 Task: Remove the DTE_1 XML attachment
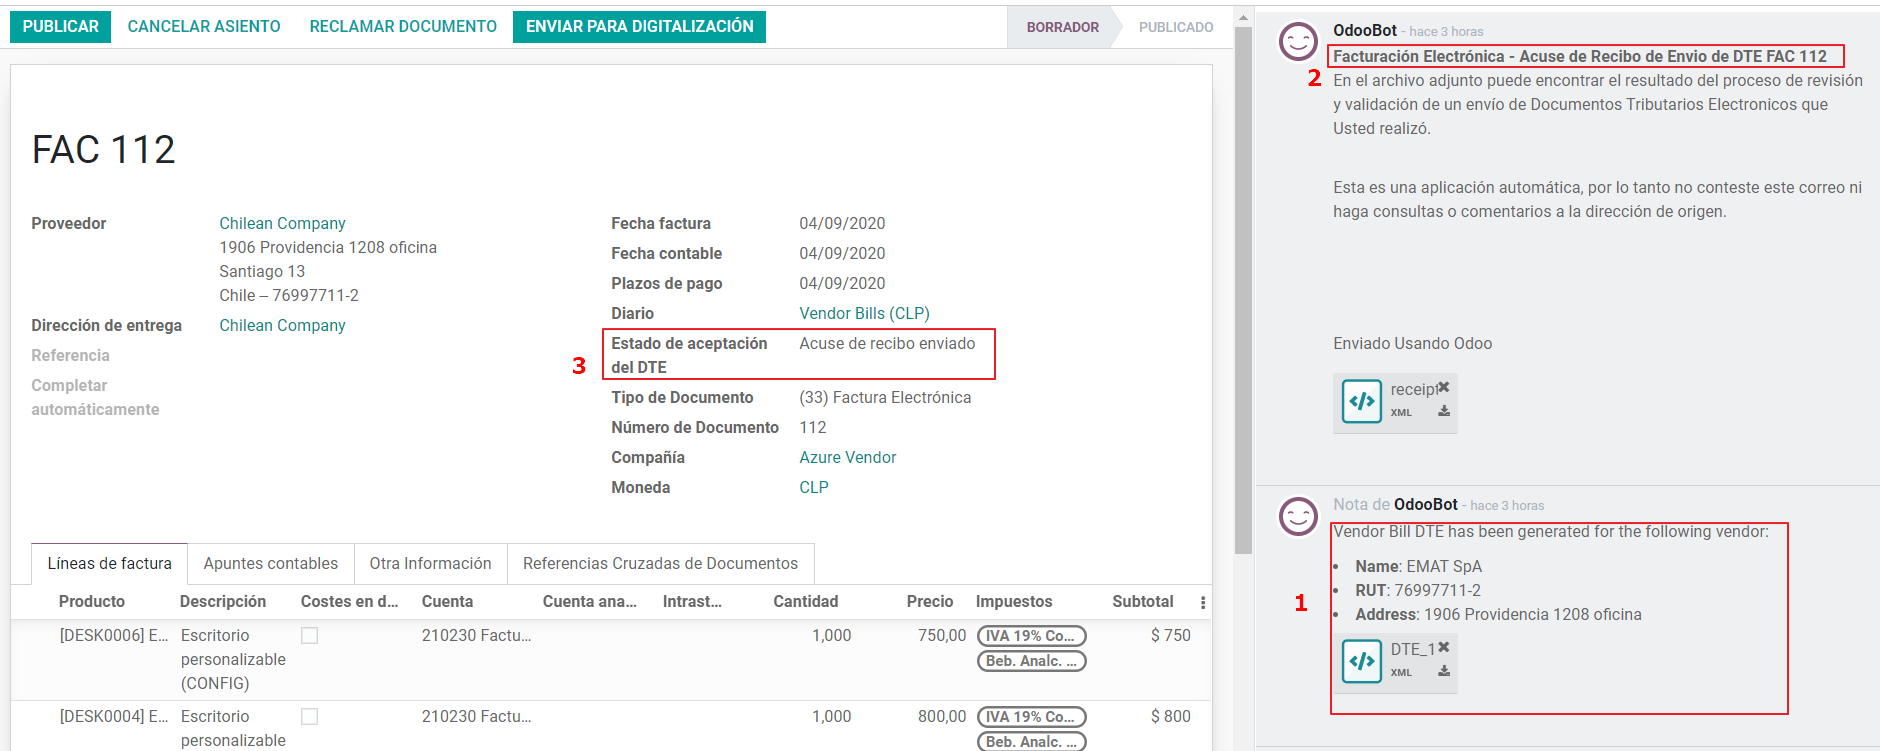click(x=1444, y=647)
